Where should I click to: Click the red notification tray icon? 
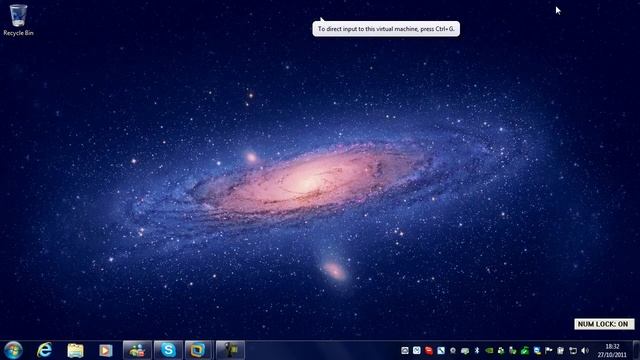[x=429, y=351]
